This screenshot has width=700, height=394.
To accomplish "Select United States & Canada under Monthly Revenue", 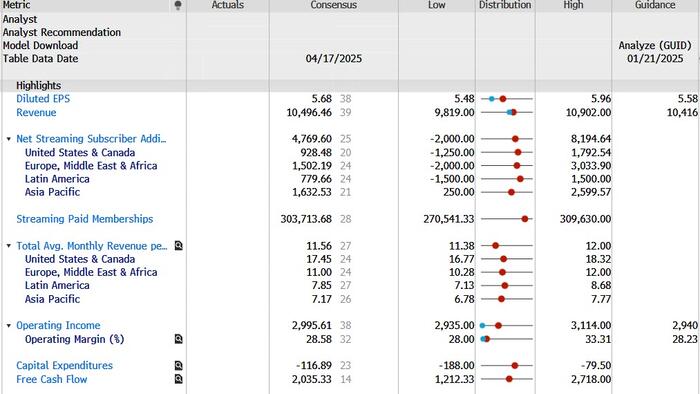I will click(80, 259).
